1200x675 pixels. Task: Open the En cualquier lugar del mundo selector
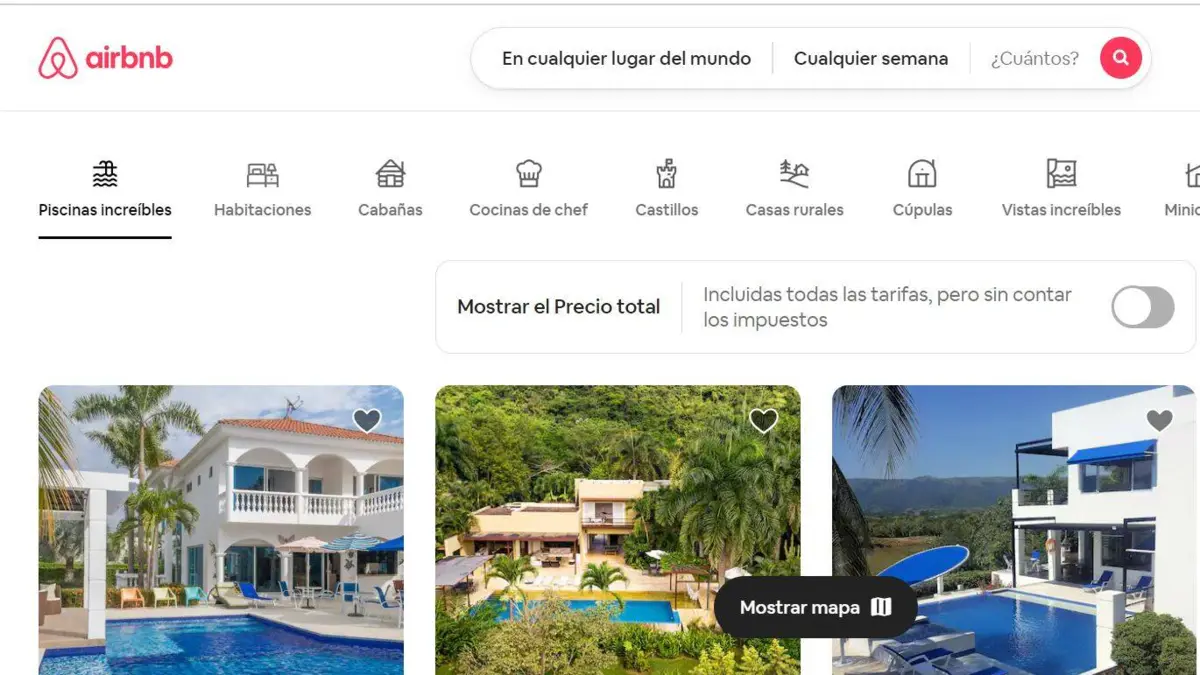click(x=626, y=58)
